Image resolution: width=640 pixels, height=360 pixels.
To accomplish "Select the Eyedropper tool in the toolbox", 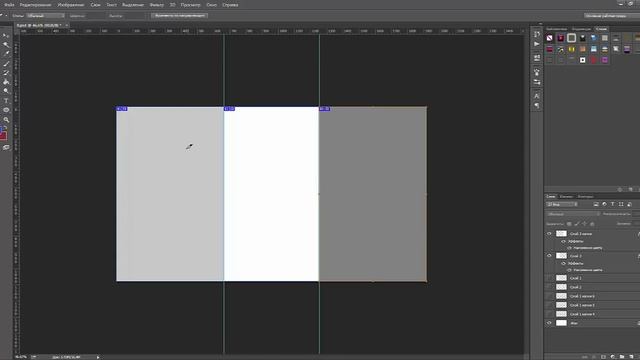I will click(x=6, y=54).
